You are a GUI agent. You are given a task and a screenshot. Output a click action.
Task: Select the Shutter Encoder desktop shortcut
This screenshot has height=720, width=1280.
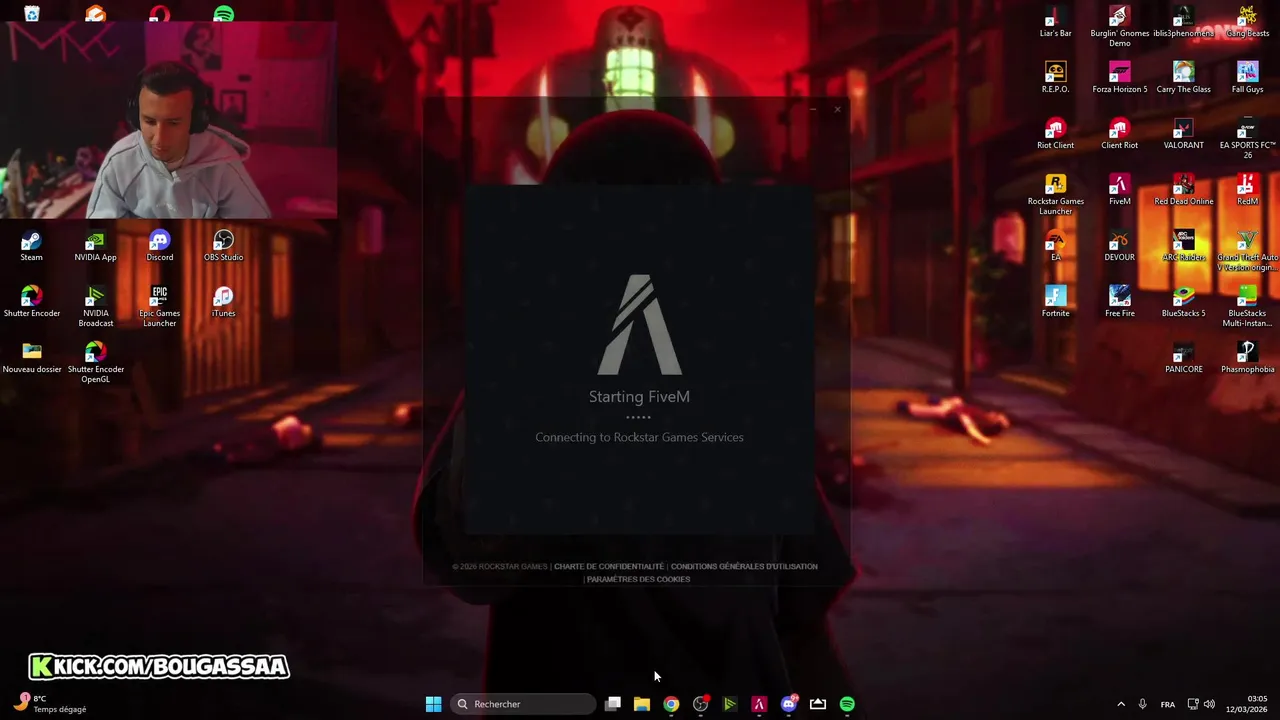[31, 301]
